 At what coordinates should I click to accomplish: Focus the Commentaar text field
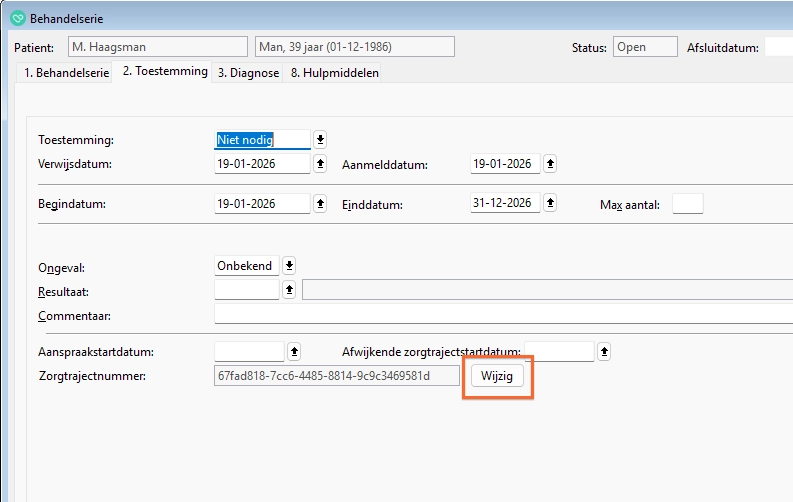click(x=500, y=315)
